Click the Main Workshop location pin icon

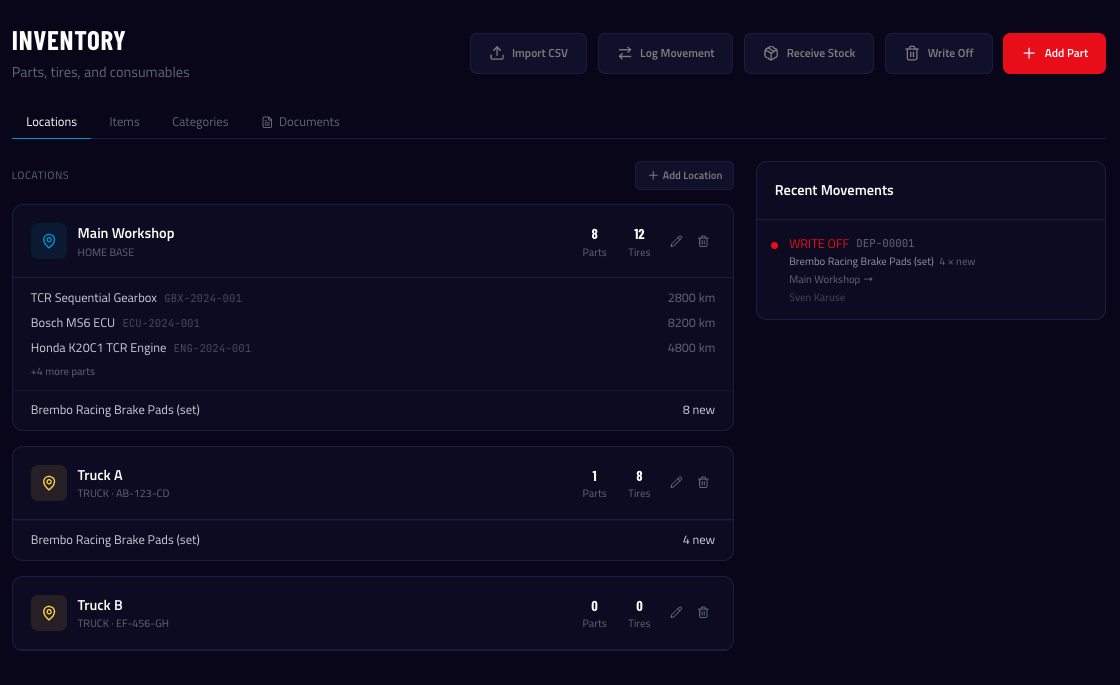click(49, 241)
